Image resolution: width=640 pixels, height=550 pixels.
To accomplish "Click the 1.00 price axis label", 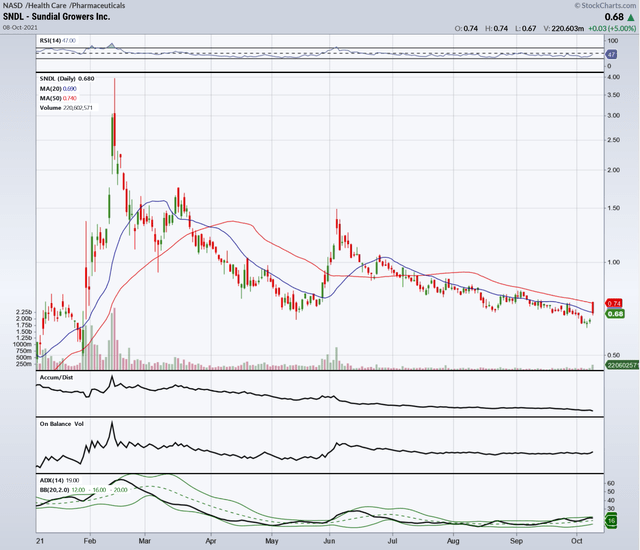I will [x=613, y=262].
